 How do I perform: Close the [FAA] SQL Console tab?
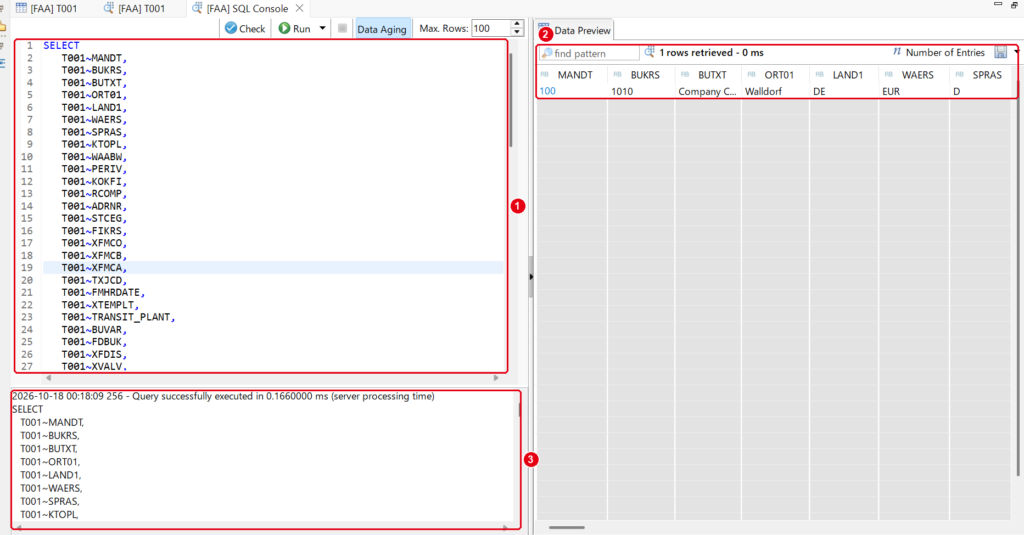coord(299,8)
